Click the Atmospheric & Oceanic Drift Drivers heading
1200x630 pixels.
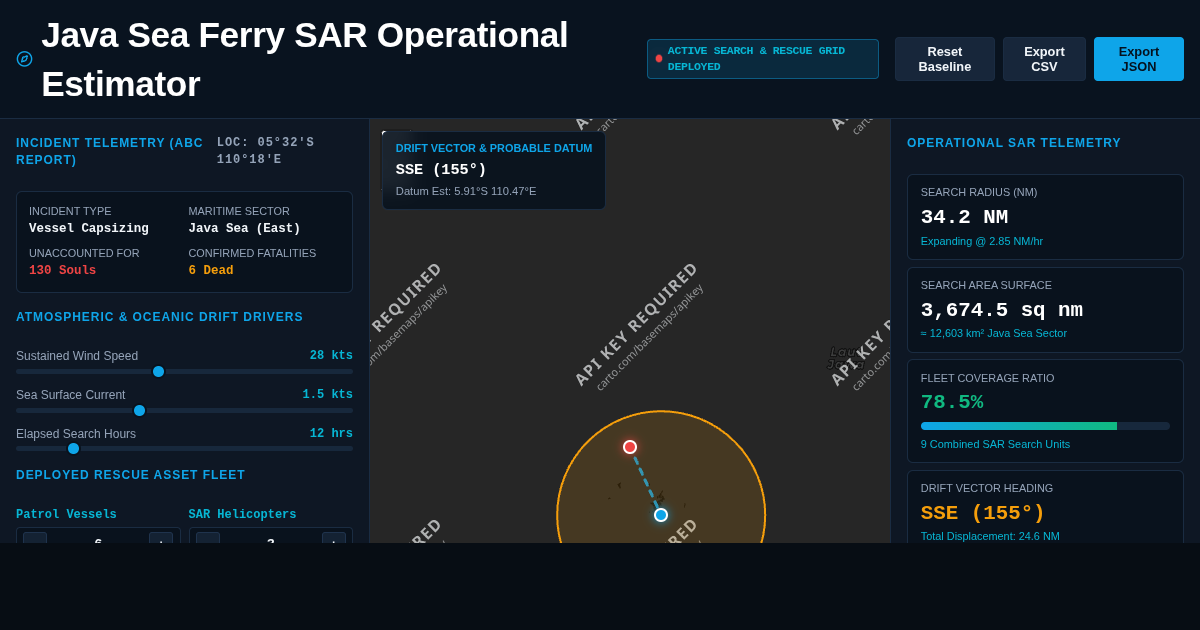click(159, 317)
